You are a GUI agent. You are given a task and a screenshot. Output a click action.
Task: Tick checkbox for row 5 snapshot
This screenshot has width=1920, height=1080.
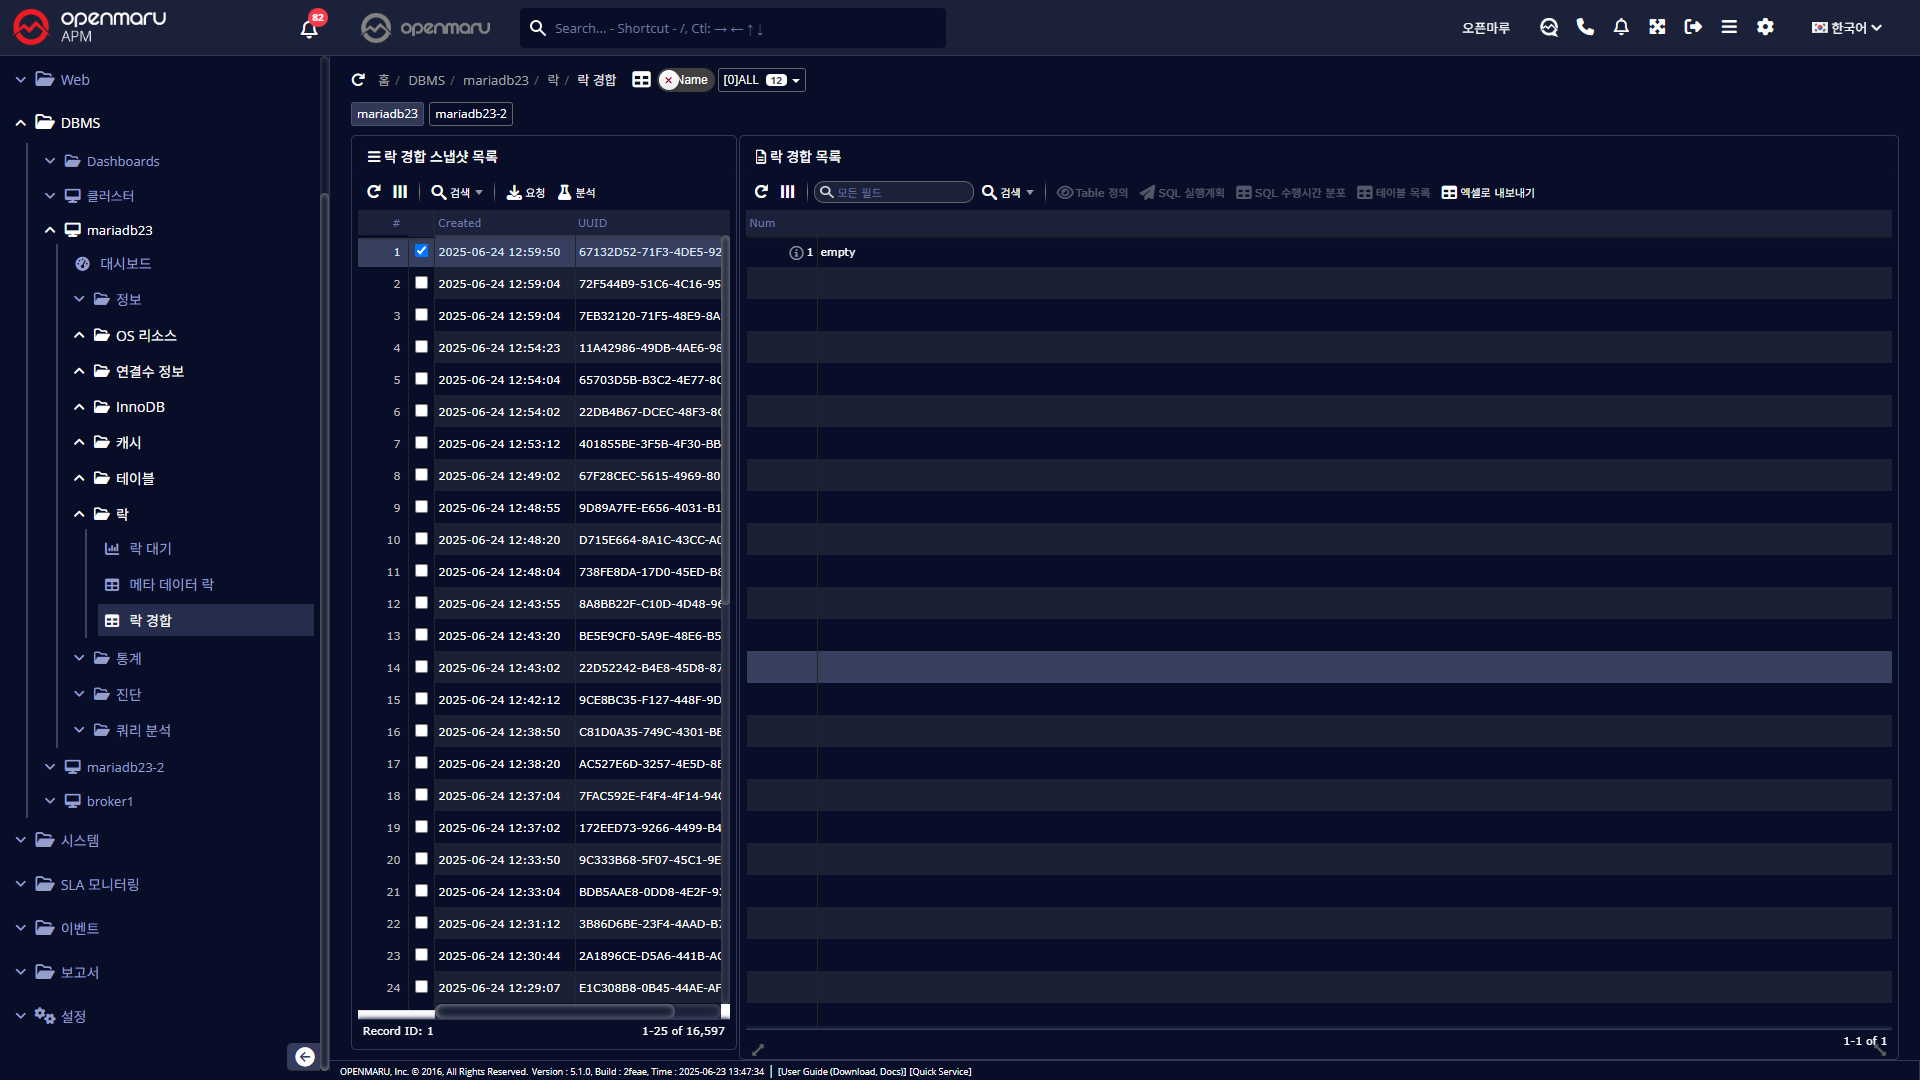421,379
